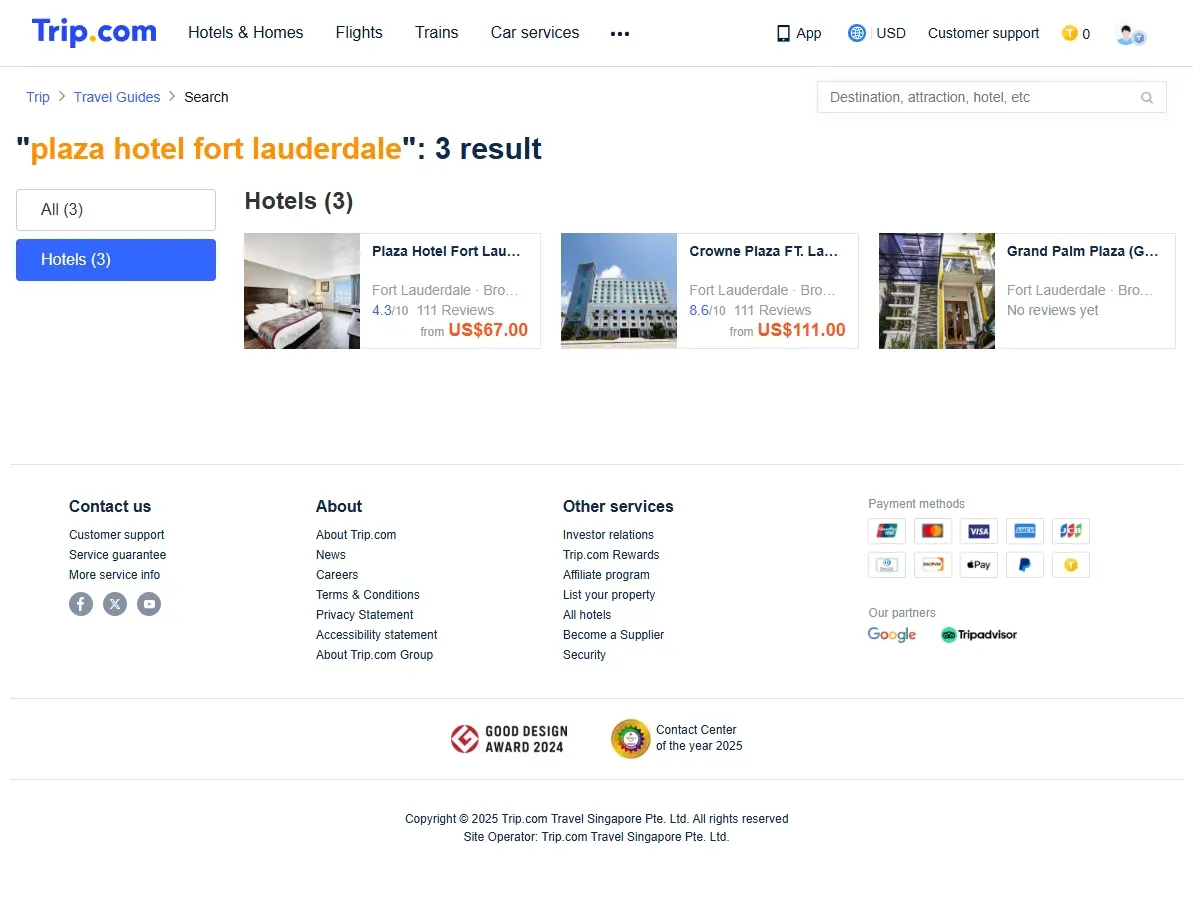Open Affiliate program link
This screenshot has height=921, width=1193.
pyautogui.click(x=606, y=575)
